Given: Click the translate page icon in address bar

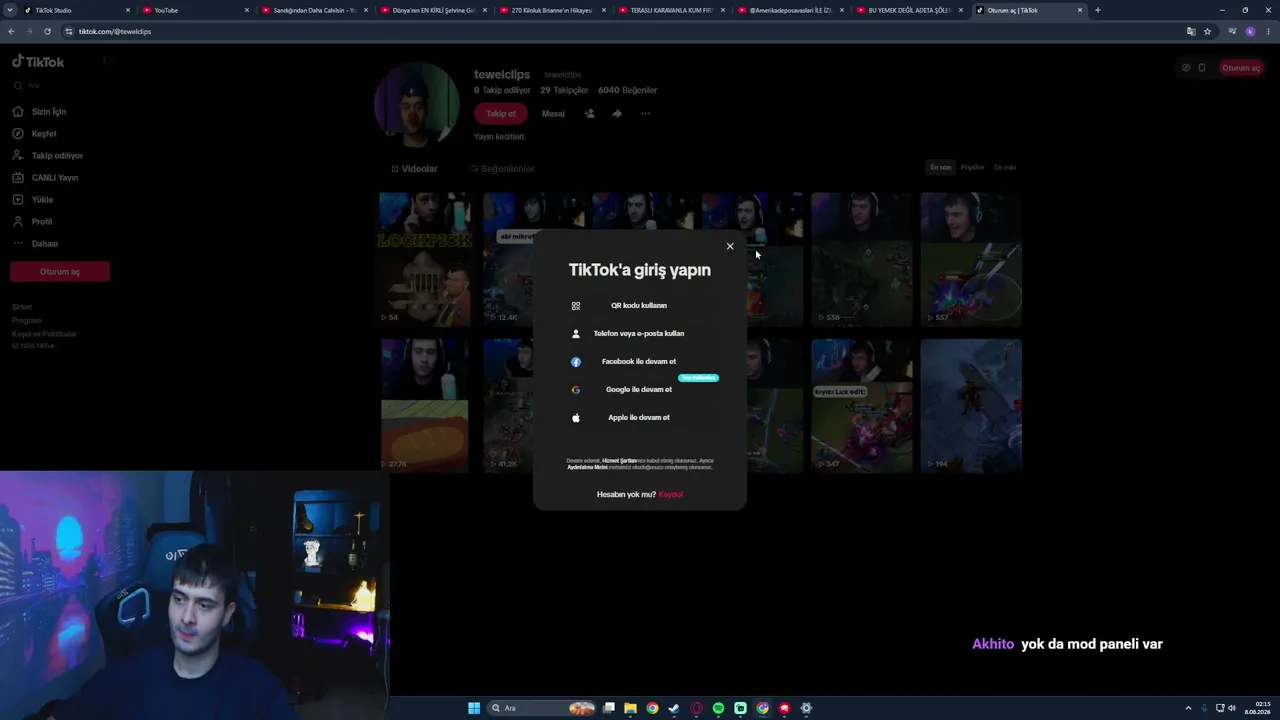Looking at the screenshot, I should (1191, 32).
